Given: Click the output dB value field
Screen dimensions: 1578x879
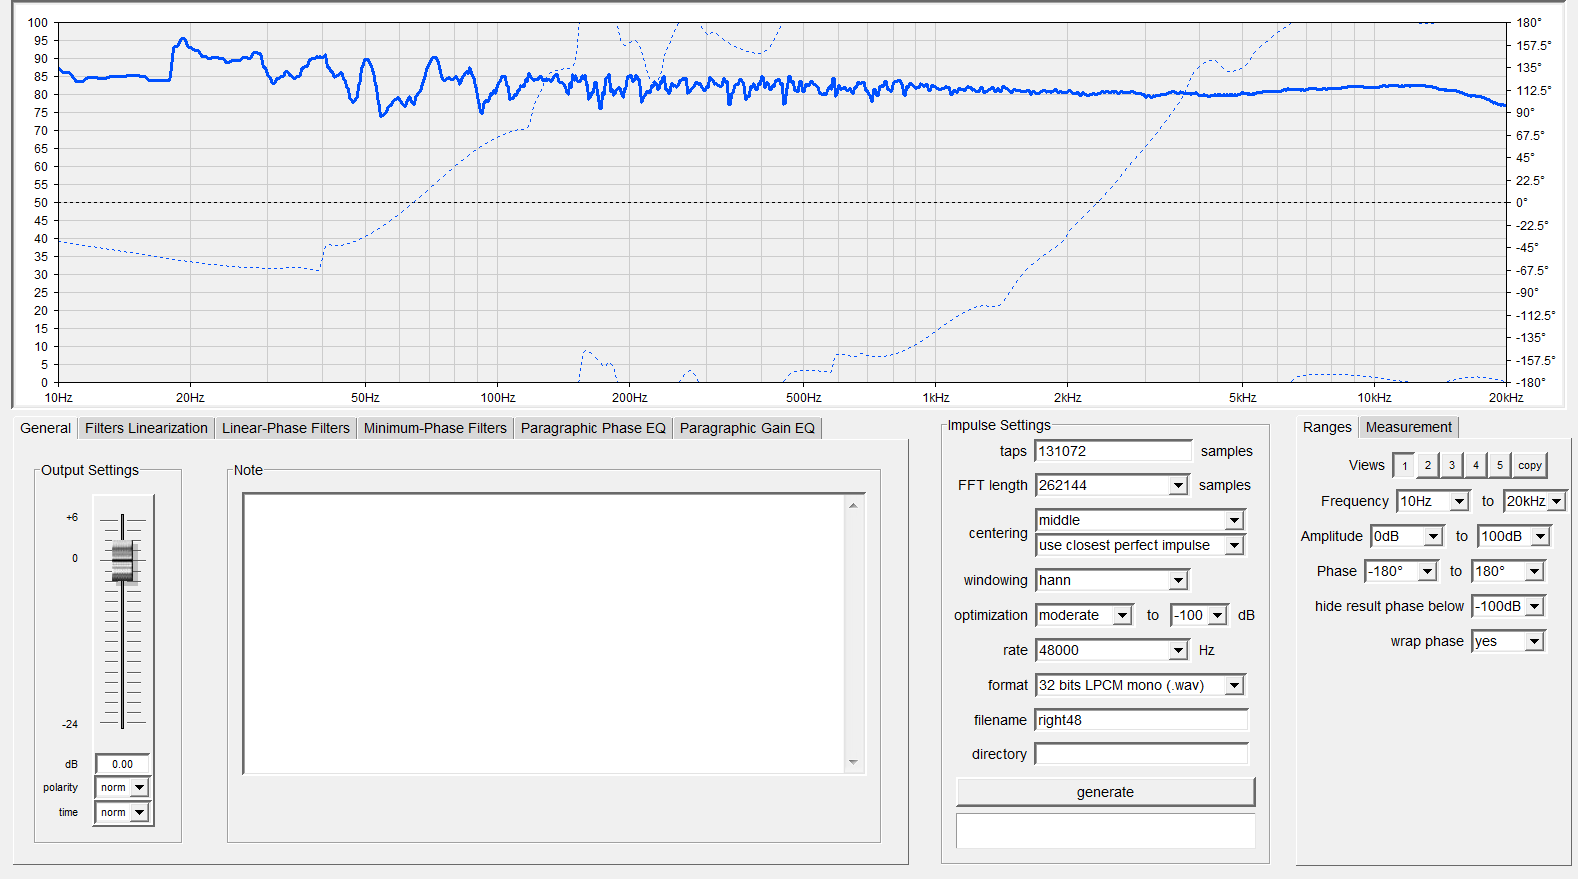Looking at the screenshot, I should tap(122, 764).
